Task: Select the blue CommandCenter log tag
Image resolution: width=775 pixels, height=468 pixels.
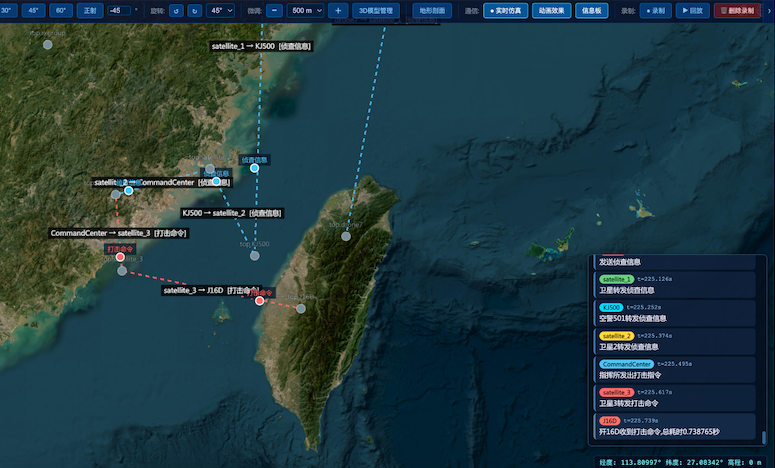Action: point(626,364)
